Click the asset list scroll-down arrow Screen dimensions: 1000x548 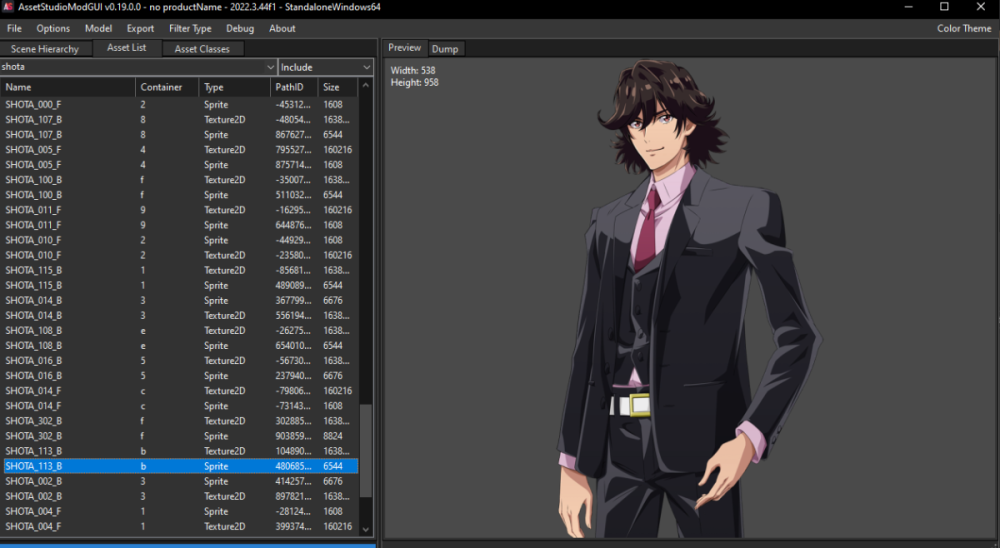point(365,529)
